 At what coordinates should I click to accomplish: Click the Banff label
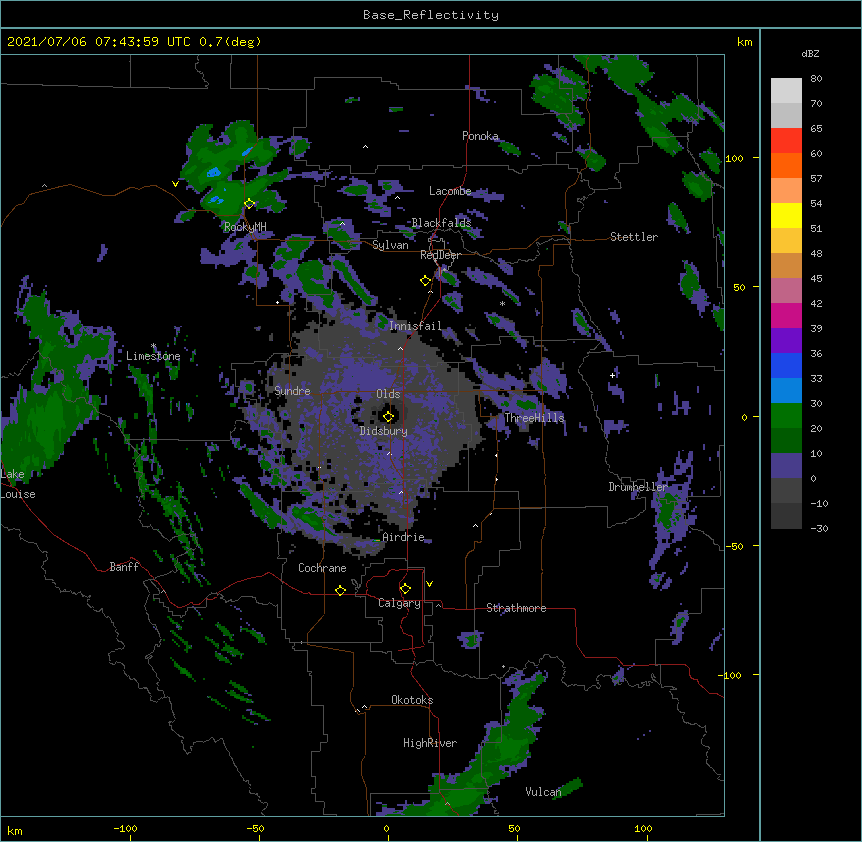[x=124, y=567]
